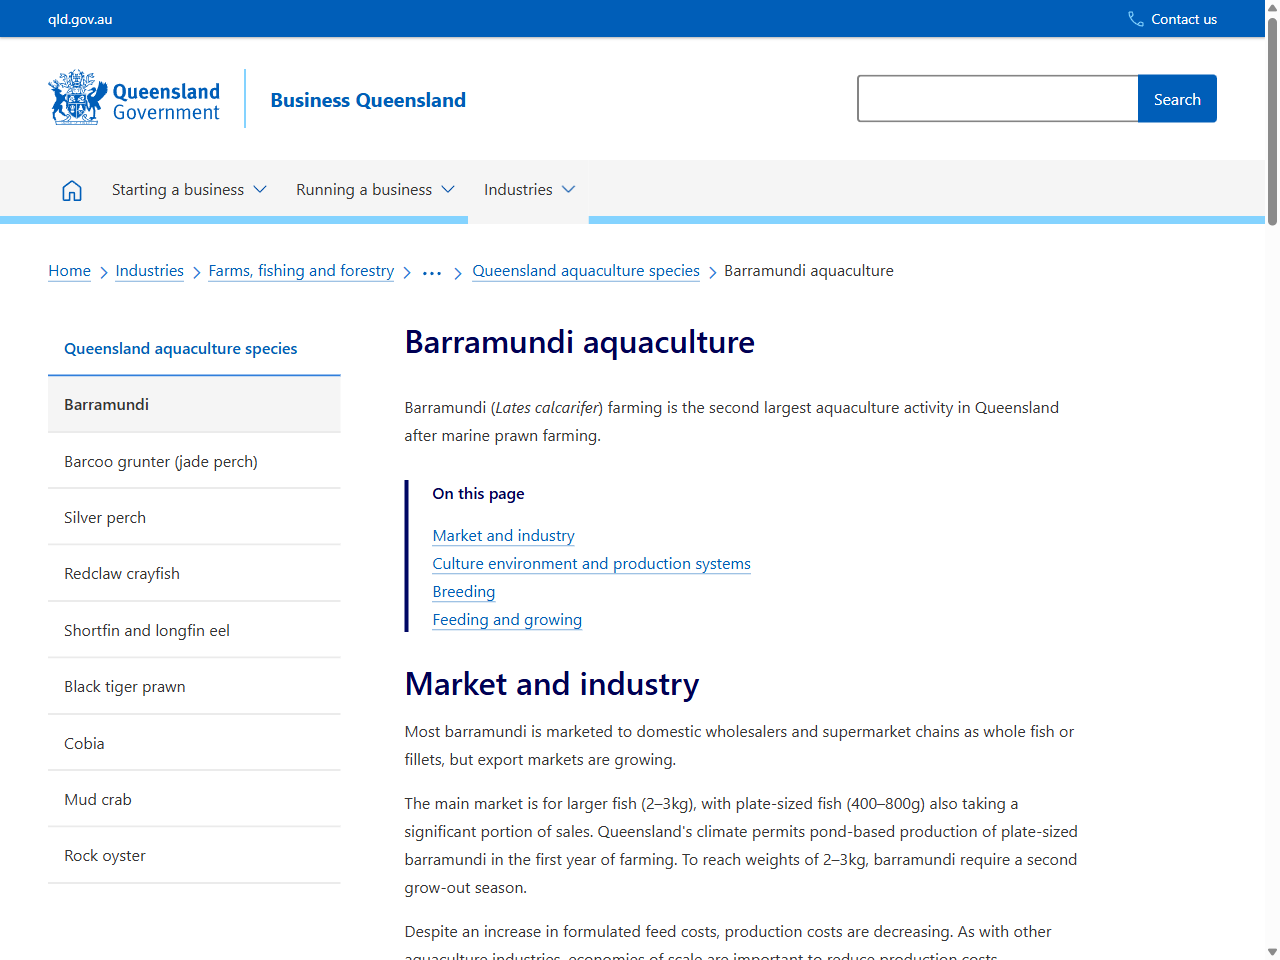Click the Business Queensland site title
The height and width of the screenshot is (960, 1280).
[x=367, y=100]
